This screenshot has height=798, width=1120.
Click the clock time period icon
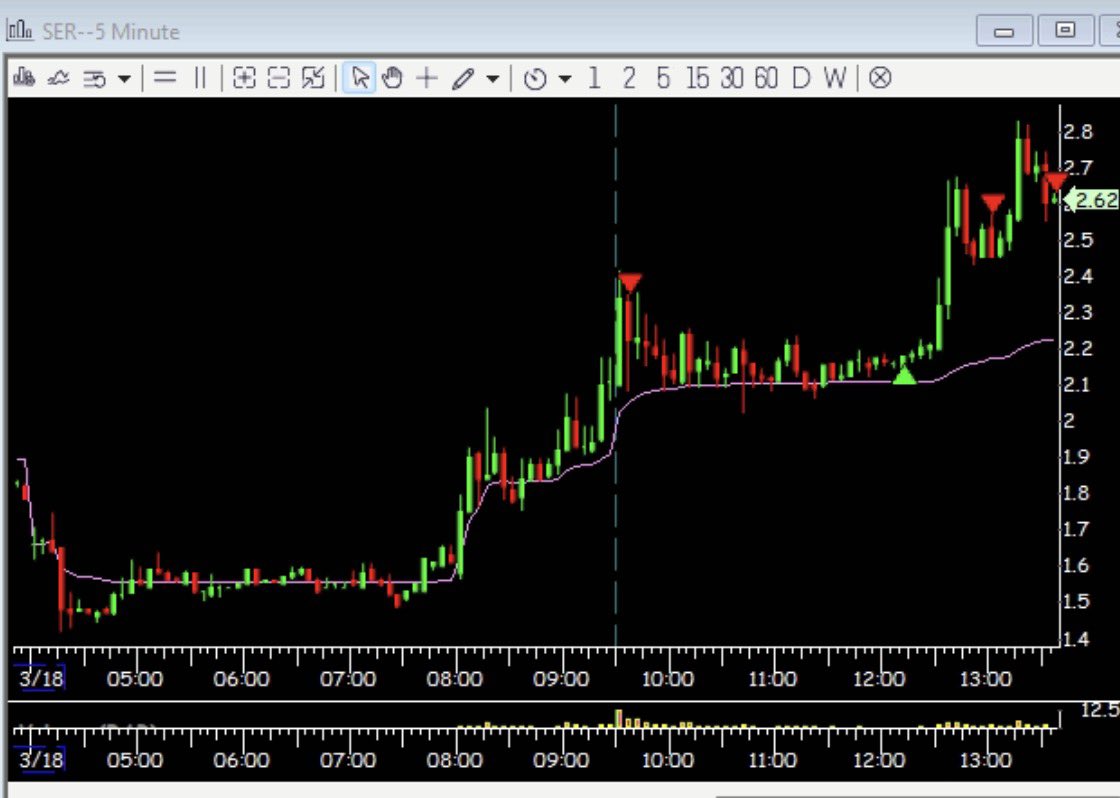tap(535, 78)
